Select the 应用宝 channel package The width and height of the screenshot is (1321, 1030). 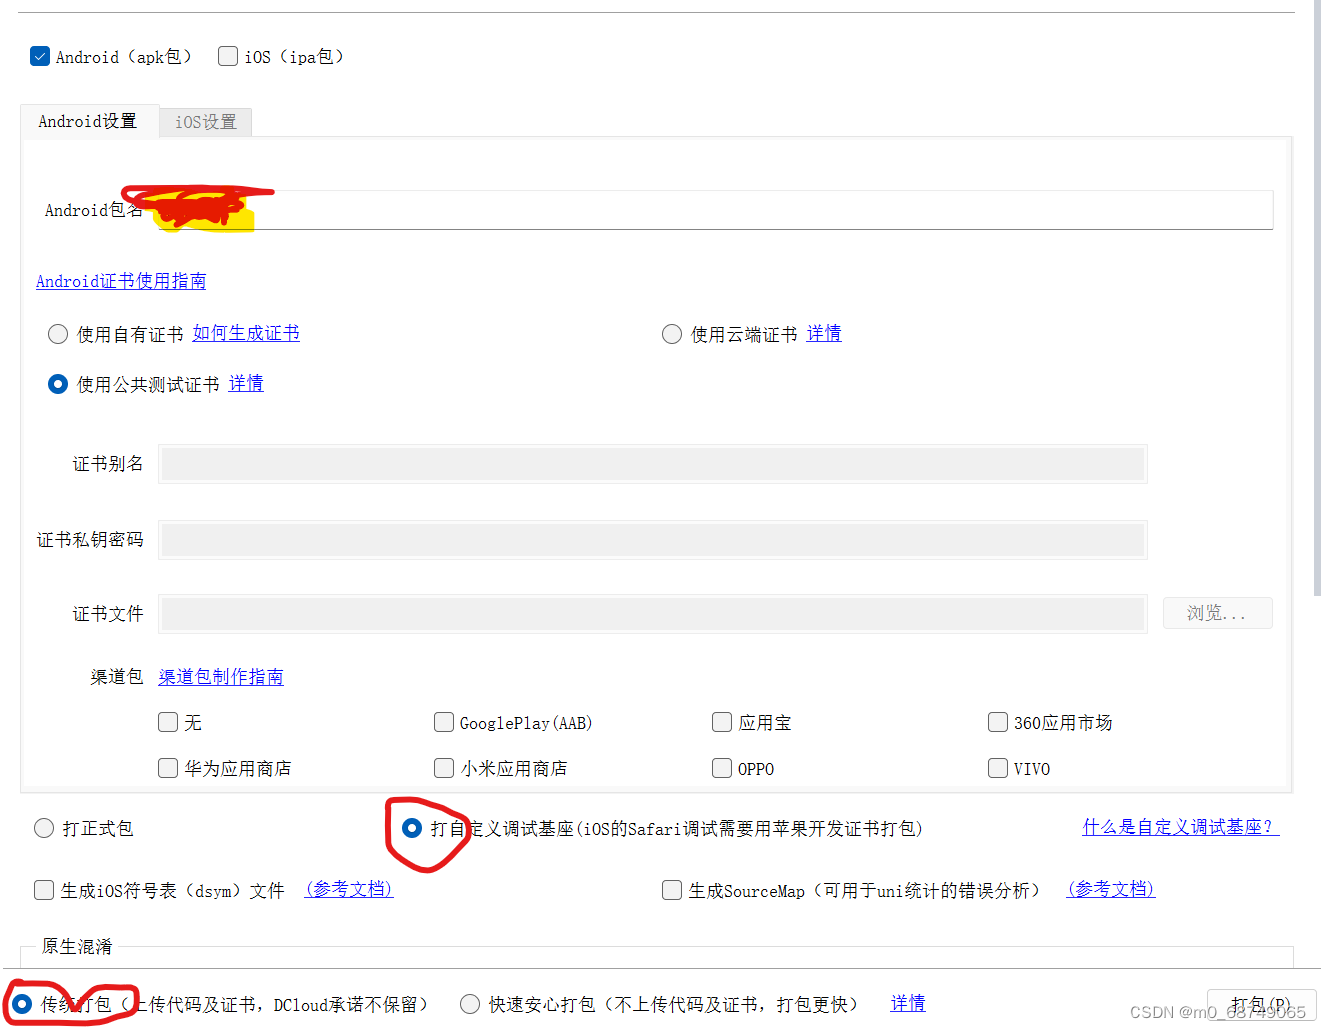pos(721,722)
